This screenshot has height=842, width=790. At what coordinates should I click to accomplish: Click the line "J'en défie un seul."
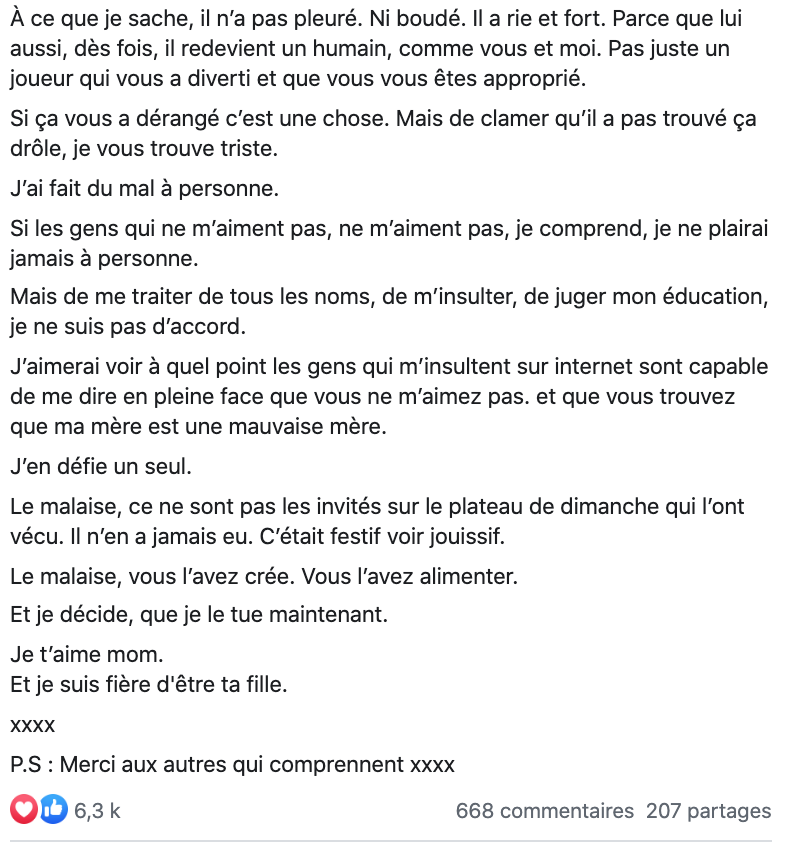coord(101,466)
